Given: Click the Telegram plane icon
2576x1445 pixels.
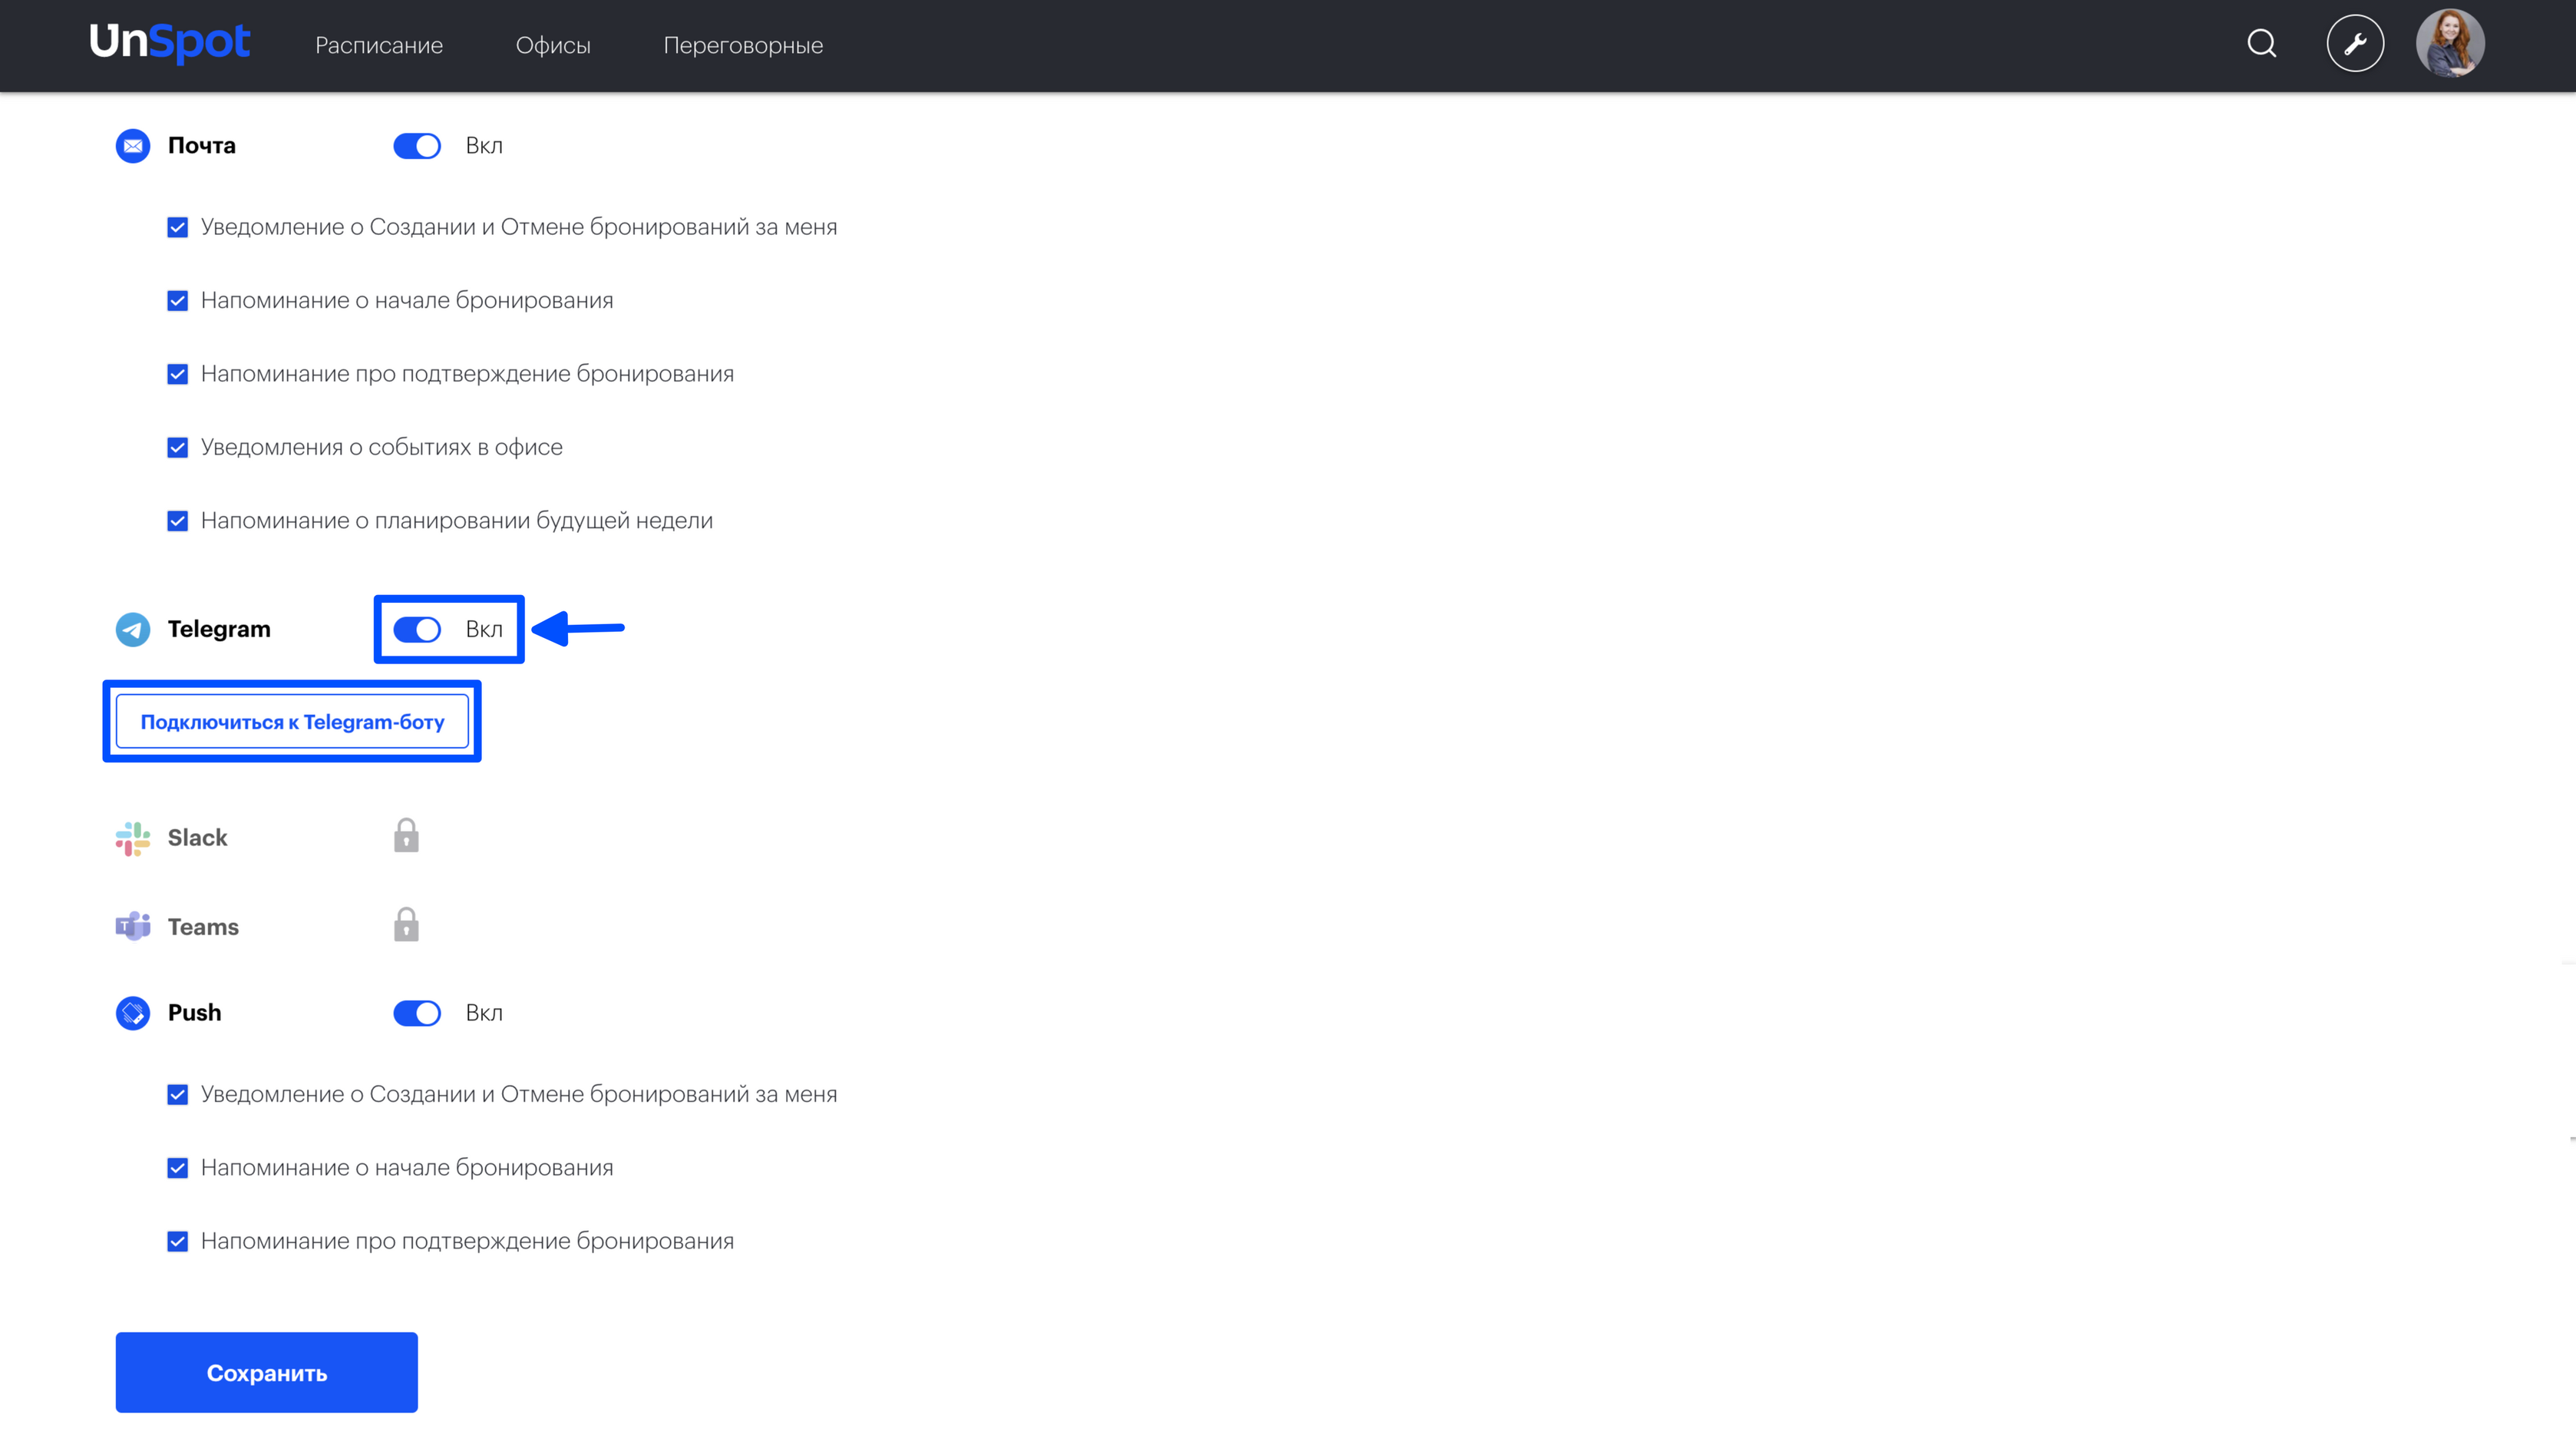Looking at the screenshot, I should coord(133,630).
